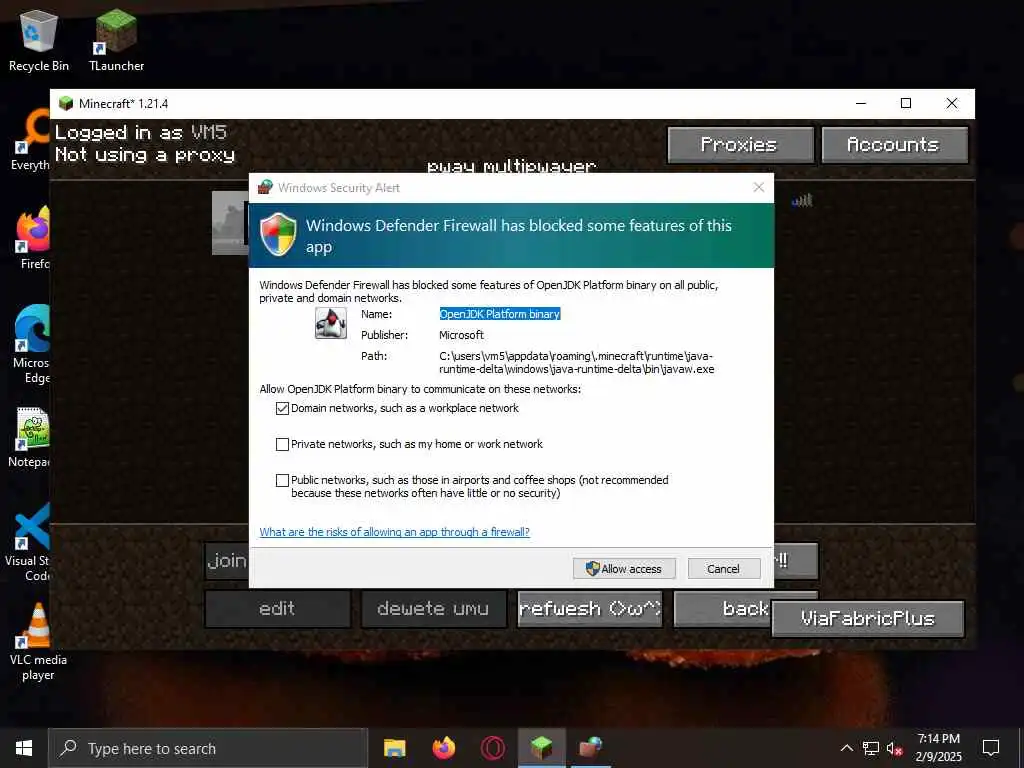Open VLC media player desktop shortcut
The height and width of the screenshot is (768, 1024).
38,642
